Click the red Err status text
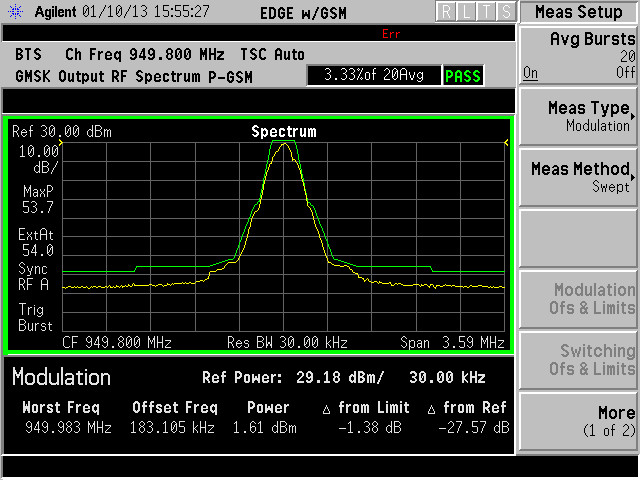This screenshot has width=640, height=480. click(x=391, y=34)
